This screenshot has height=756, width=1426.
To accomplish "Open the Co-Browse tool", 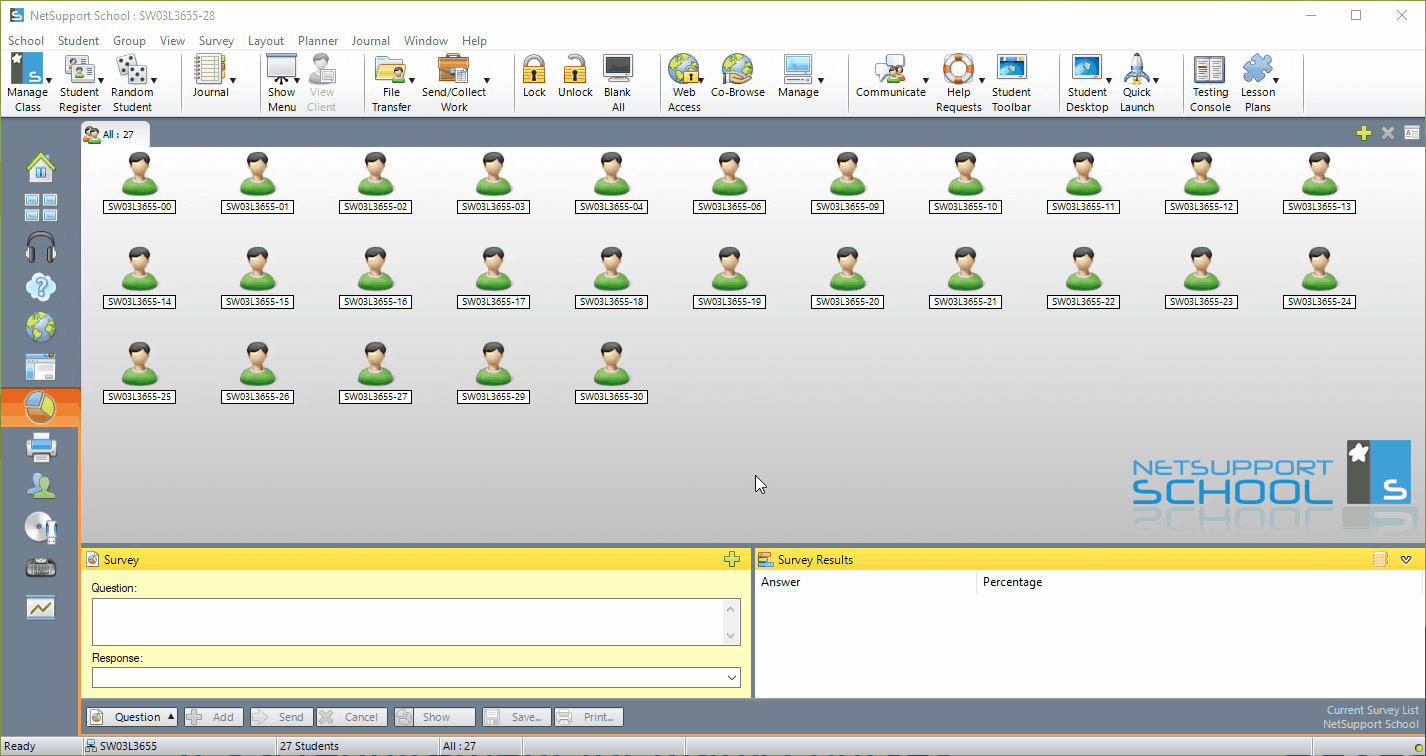I will point(737,76).
